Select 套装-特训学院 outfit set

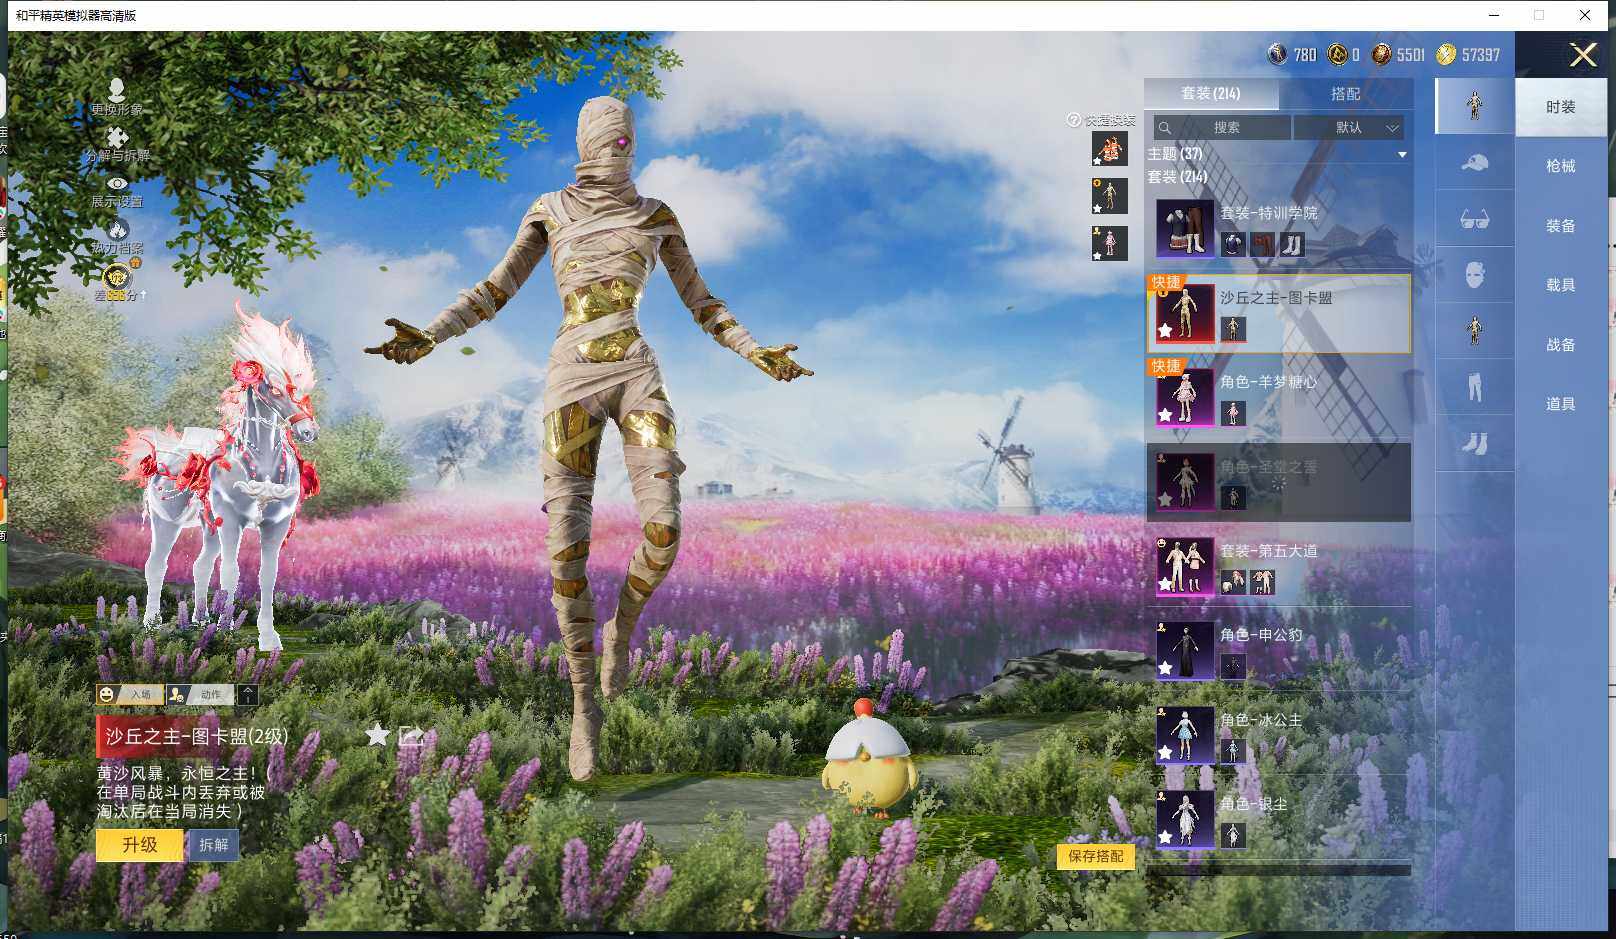pos(1278,228)
